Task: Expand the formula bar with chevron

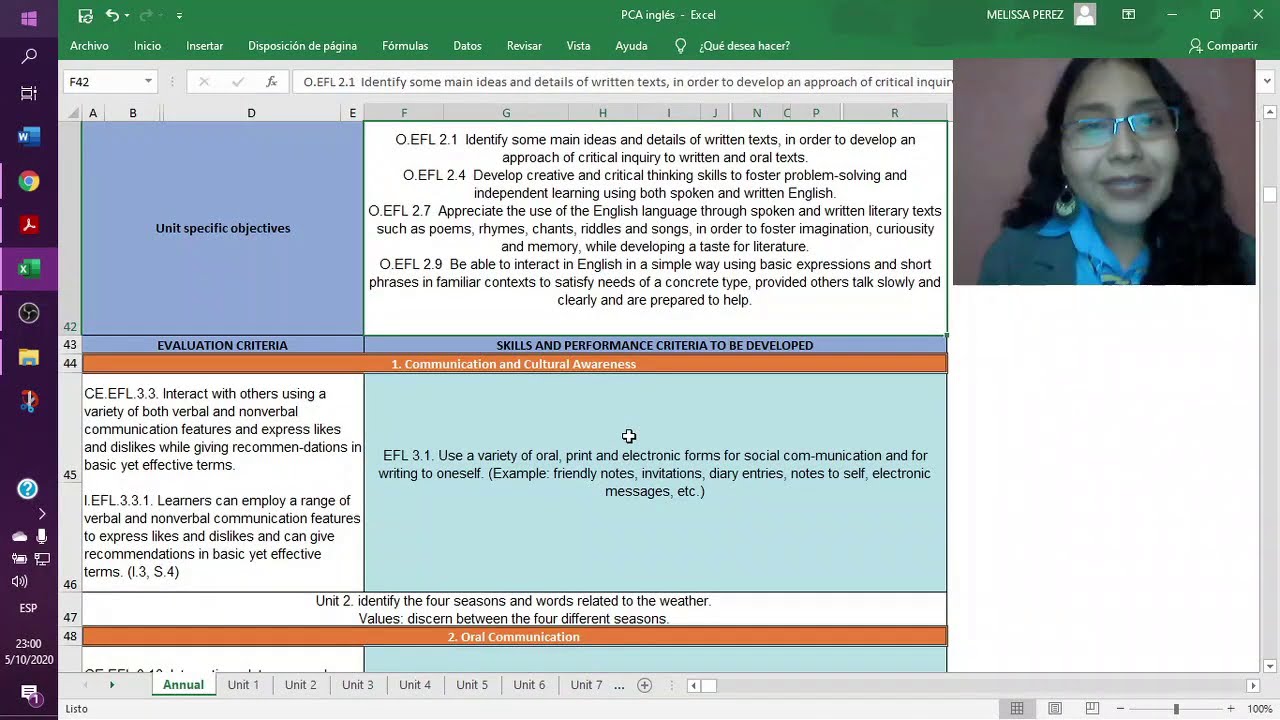Action: point(1268,82)
